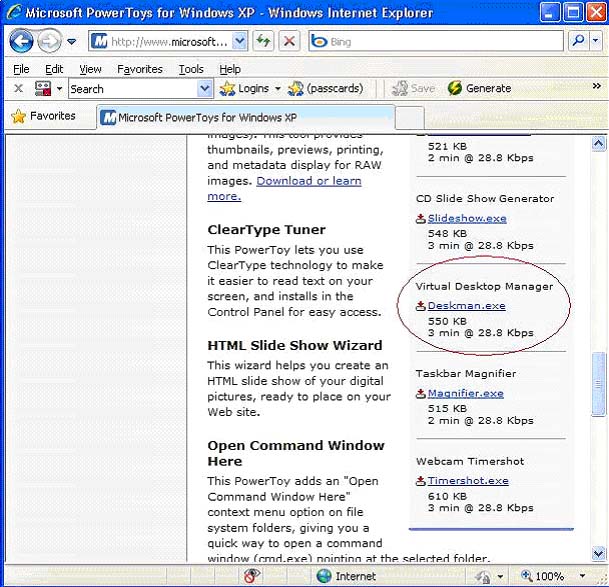Click the Internet zone globe icon
This screenshot has width=609, height=587.
pos(324,576)
